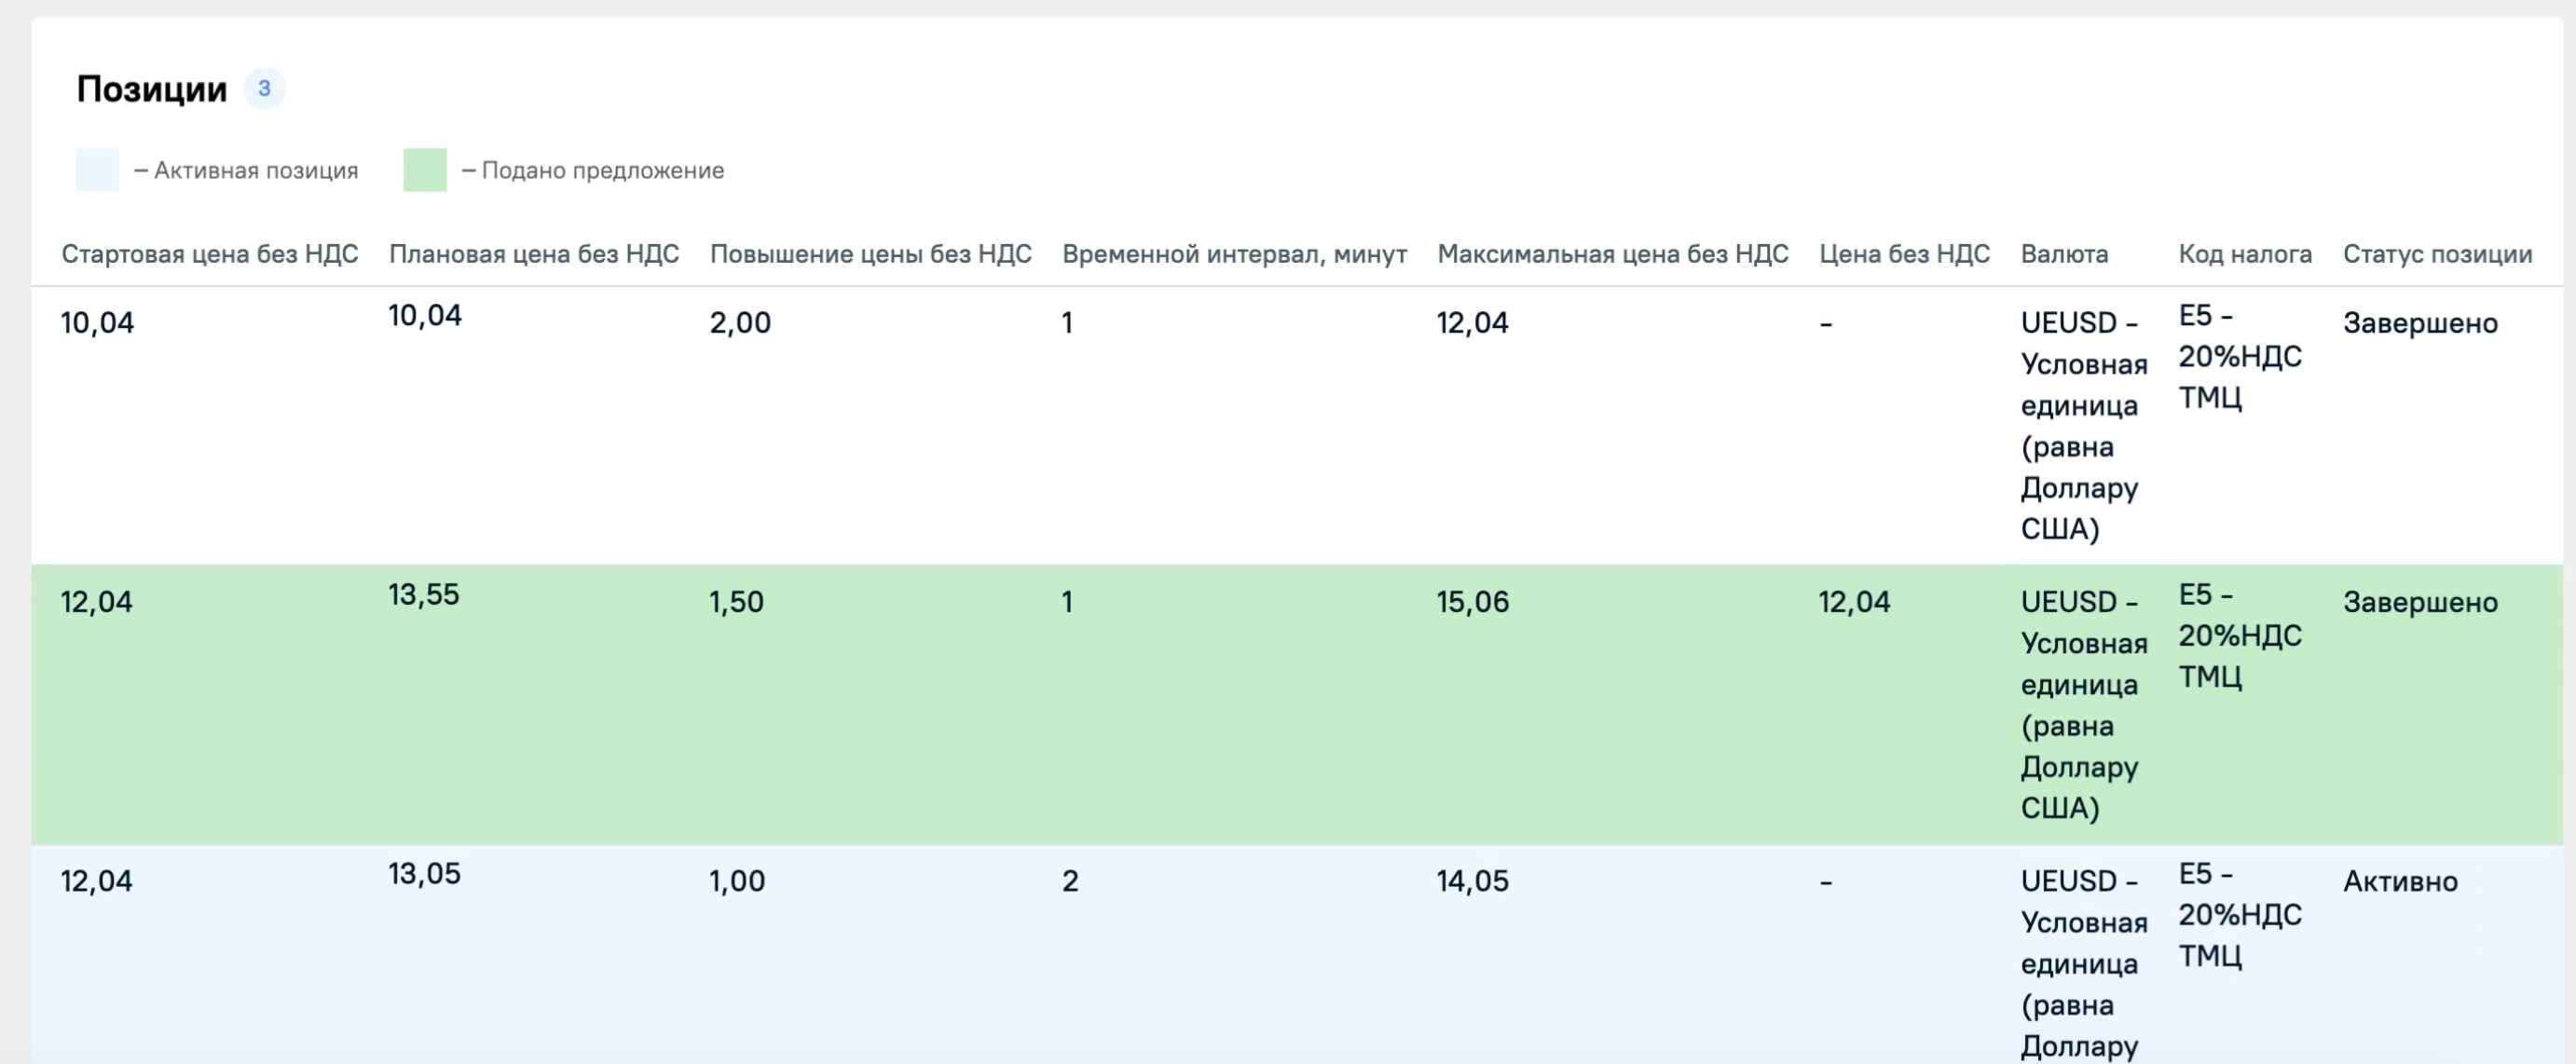2576x1064 pixels.
Task: Click the 'Код налога' column header
Action: coord(2246,254)
